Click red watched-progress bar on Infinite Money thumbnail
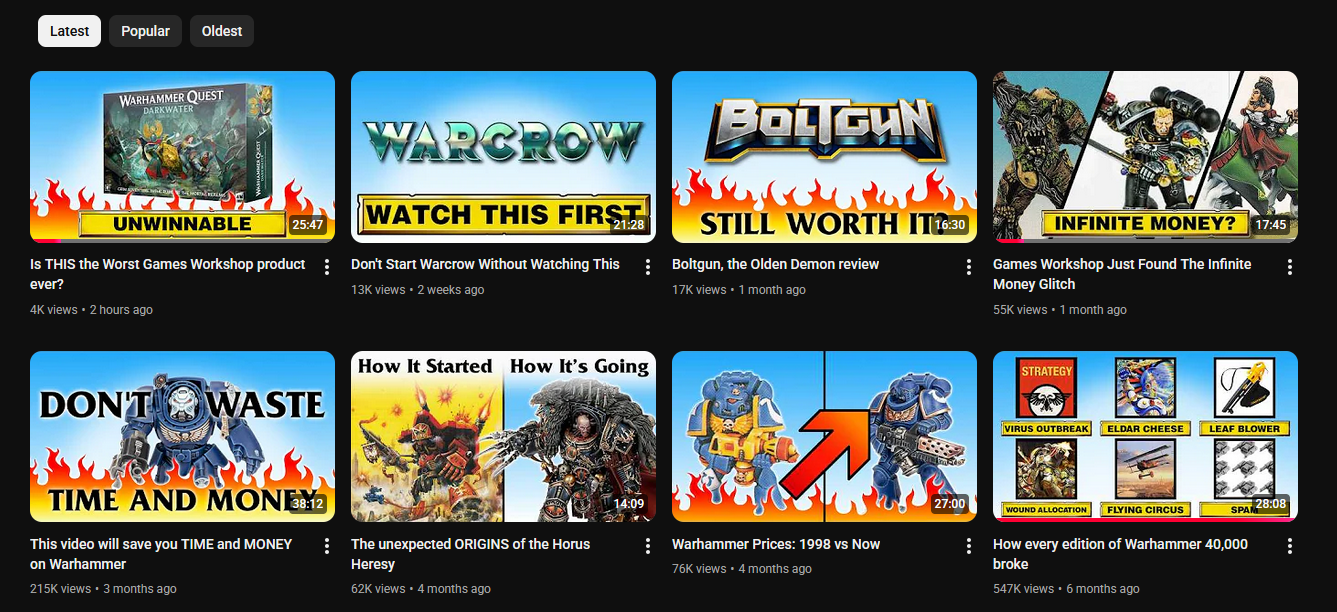Viewport: 1337px width, 612px height. point(1008,241)
